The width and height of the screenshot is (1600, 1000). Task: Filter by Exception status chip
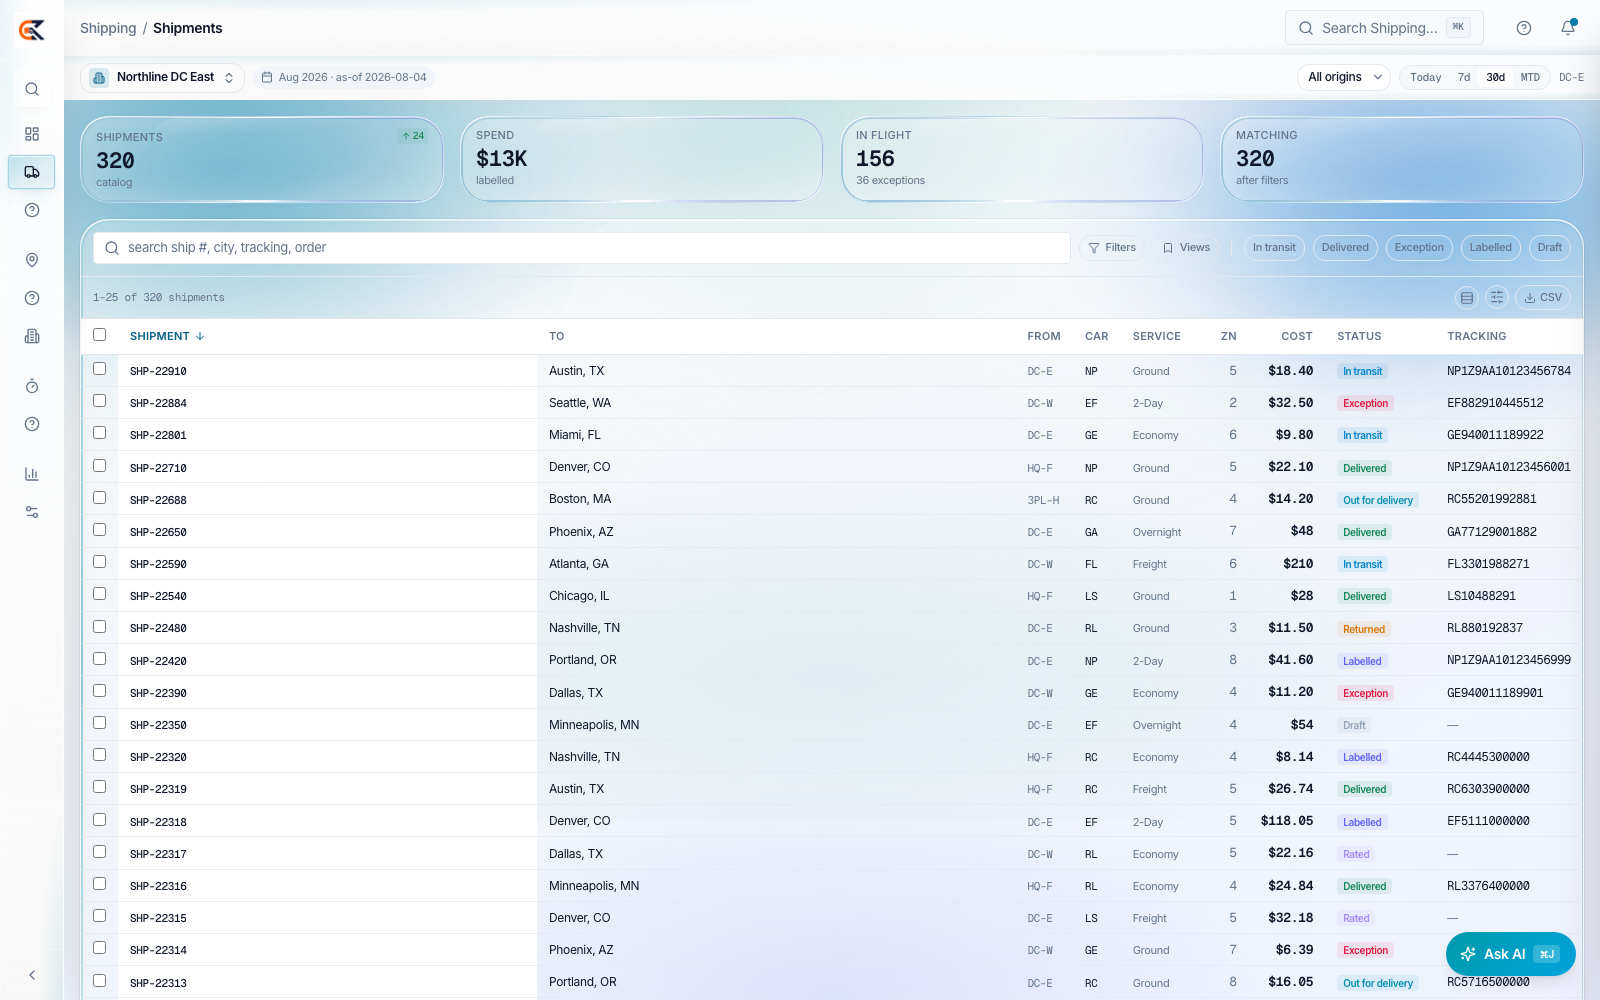tap(1419, 248)
